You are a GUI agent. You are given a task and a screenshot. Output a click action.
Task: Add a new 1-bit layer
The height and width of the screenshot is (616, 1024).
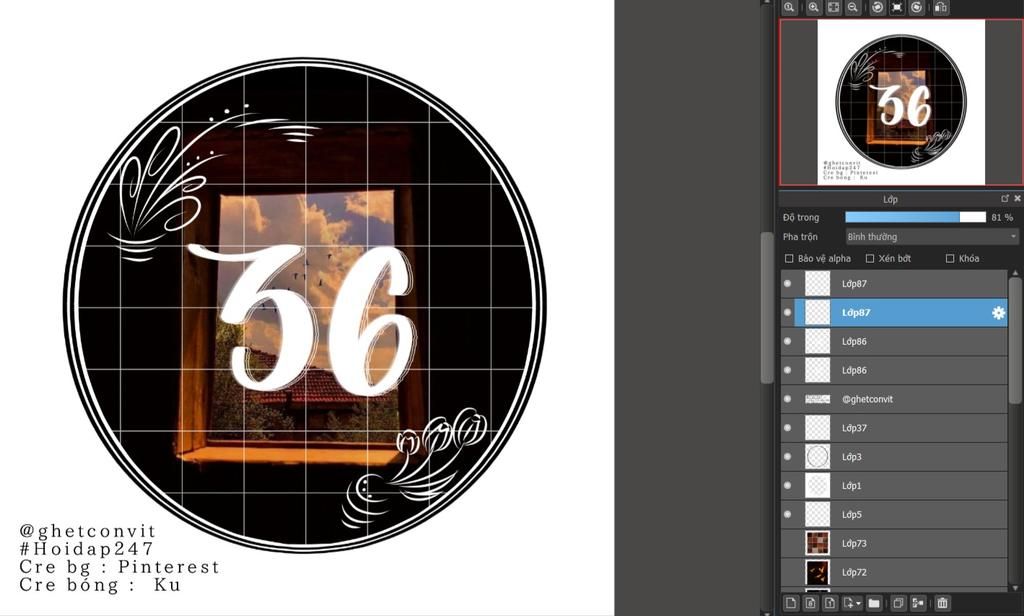click(829, 603)
